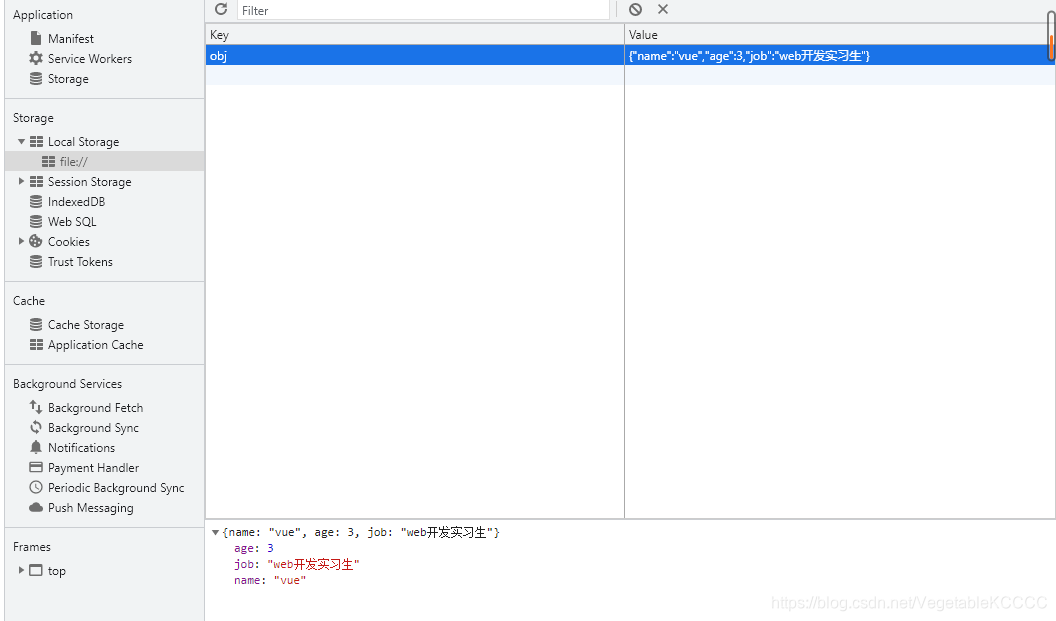Open the Storage overview under Application
Screen dimensions: 1056x621
(x=68, y=79)
